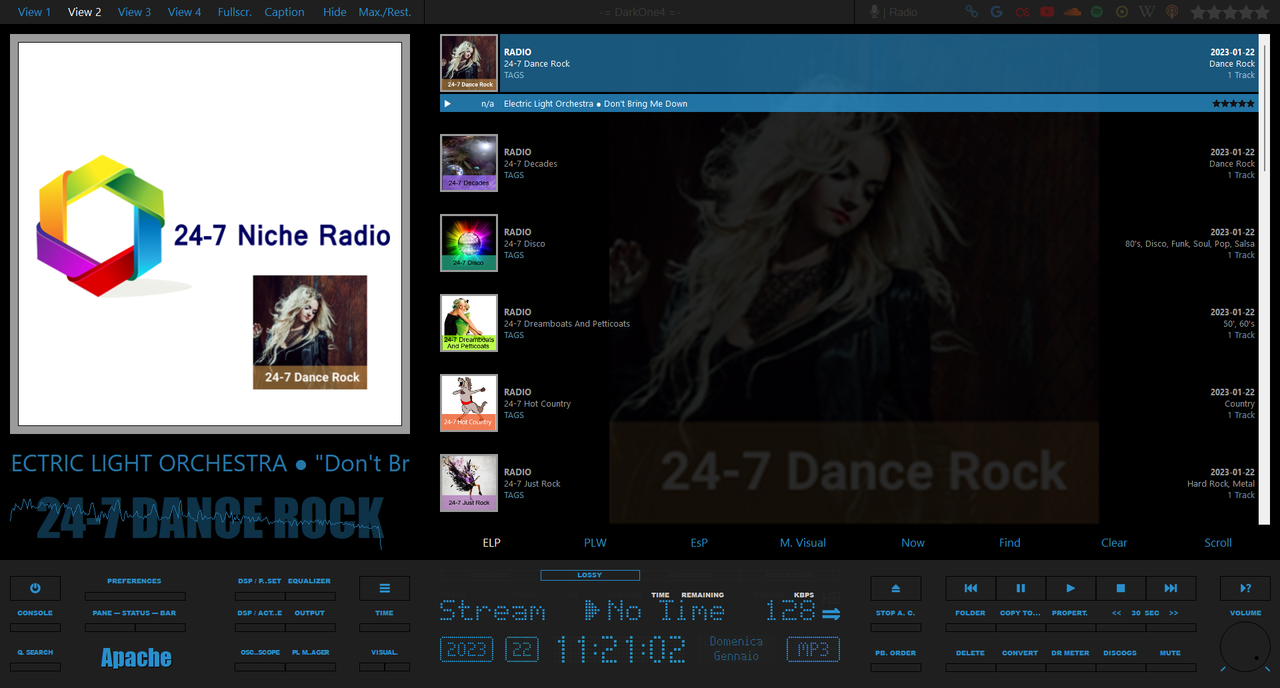Image resolution: width=1280 pixels, height=688 pixels.
Task: Stop playback with the stop button
Action: (1121, 588)
